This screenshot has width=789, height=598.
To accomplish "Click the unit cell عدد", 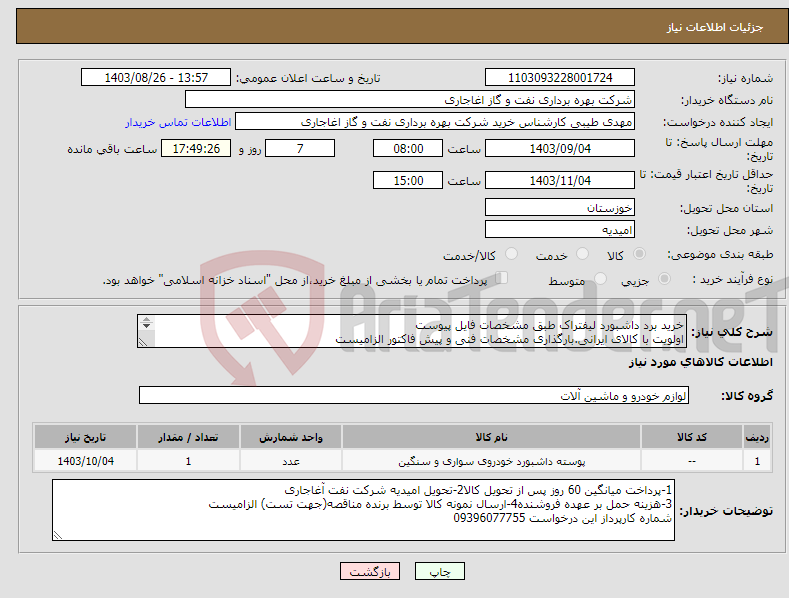I will point(291,461).
